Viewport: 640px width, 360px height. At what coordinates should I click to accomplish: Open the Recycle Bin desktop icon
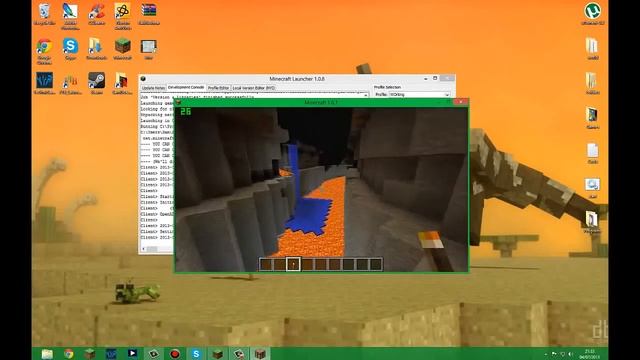44,14
